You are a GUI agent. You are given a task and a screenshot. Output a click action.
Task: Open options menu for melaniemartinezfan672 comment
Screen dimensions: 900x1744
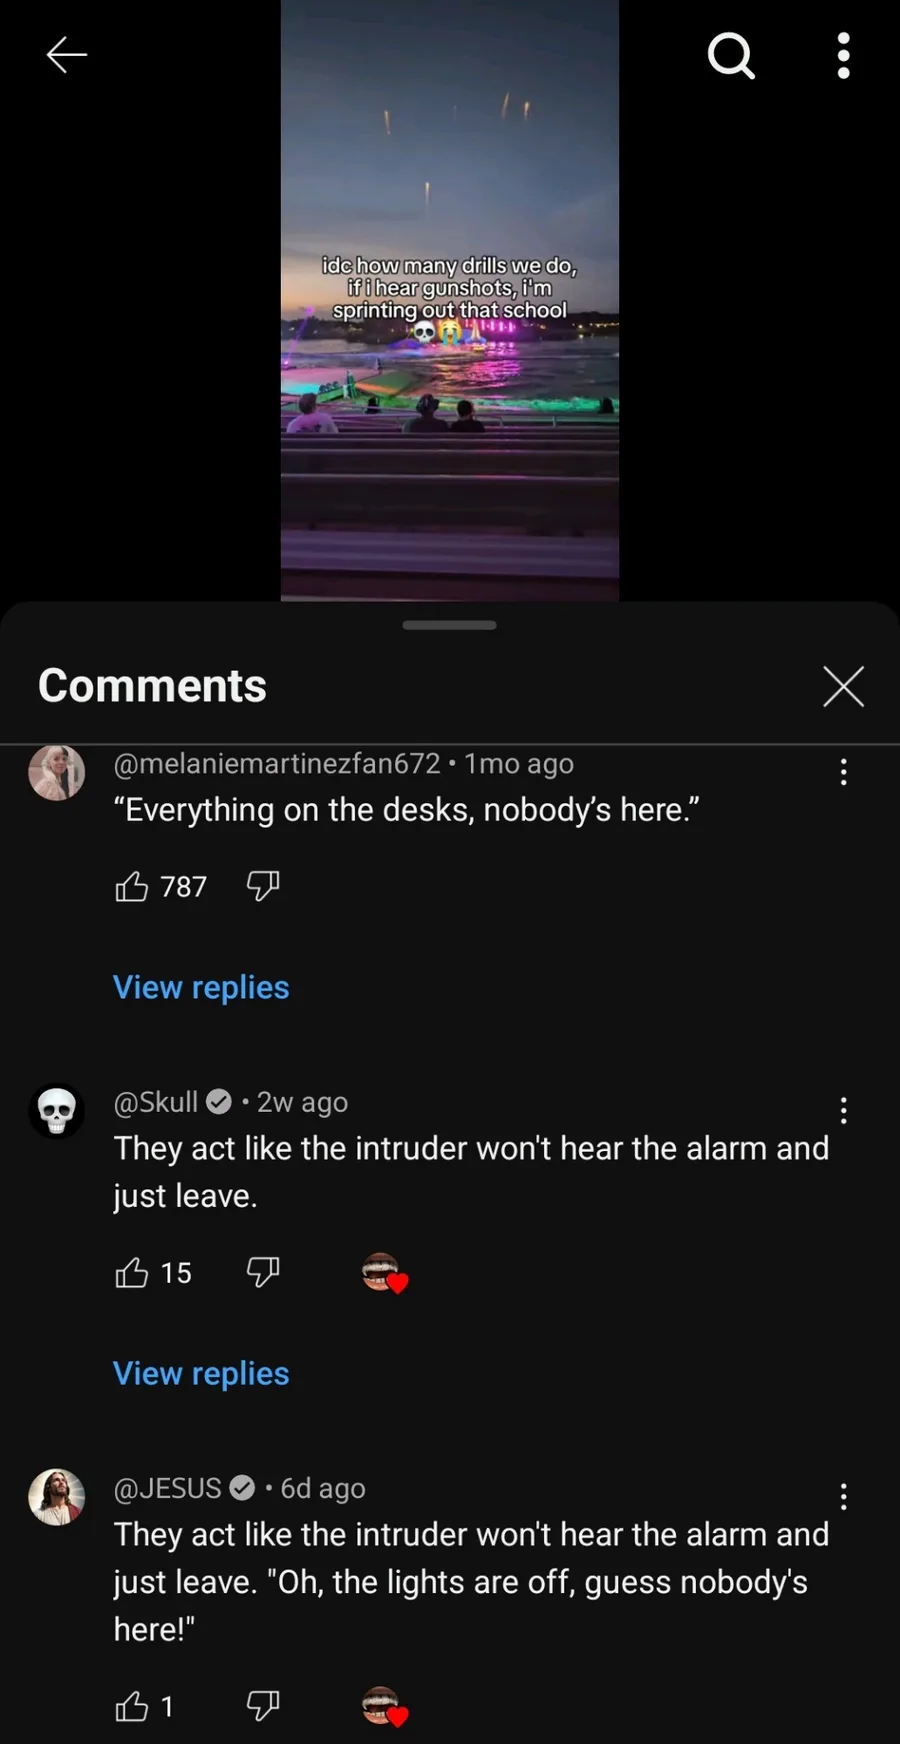843,771
